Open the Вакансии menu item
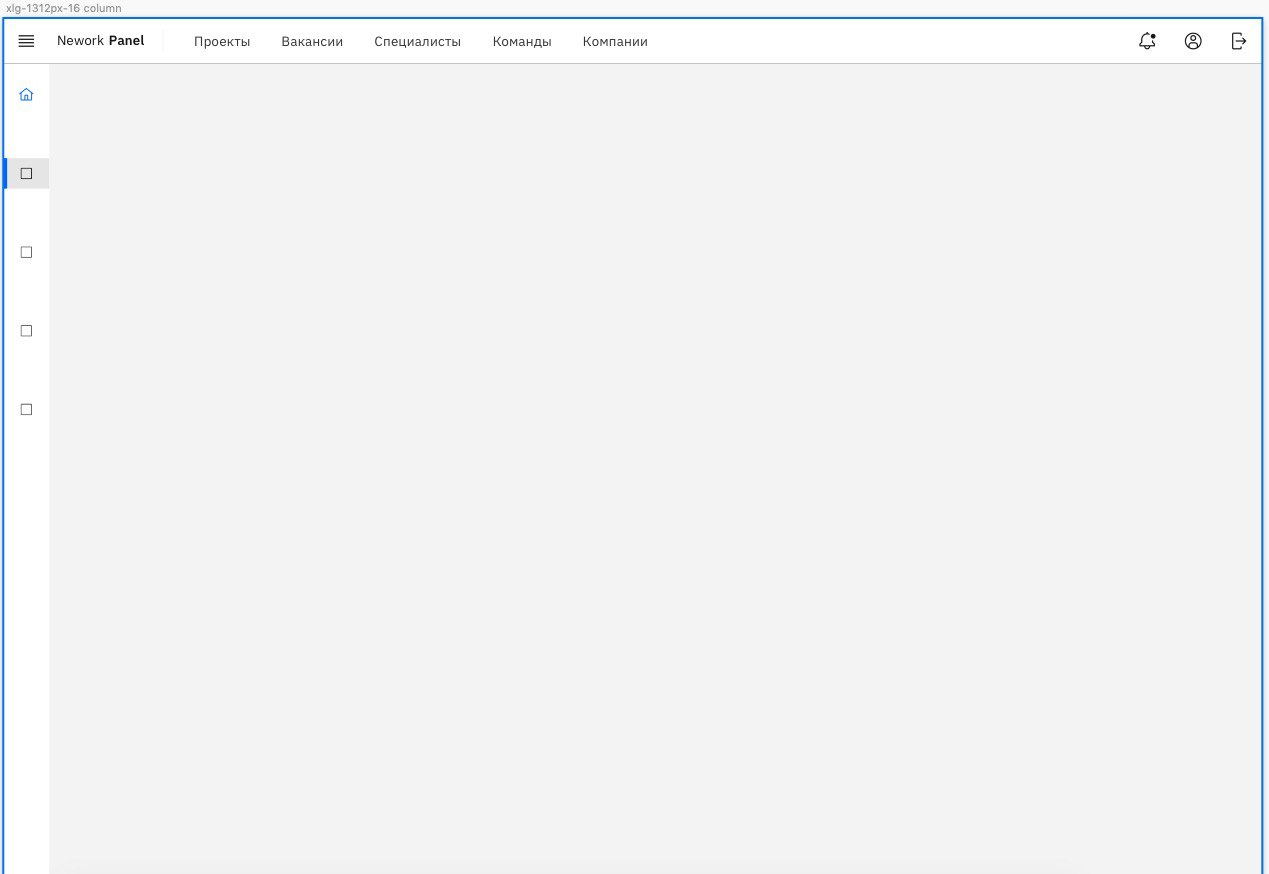Image resolution: width=1269 pixels, height=874 pixels. click(312, 42)
